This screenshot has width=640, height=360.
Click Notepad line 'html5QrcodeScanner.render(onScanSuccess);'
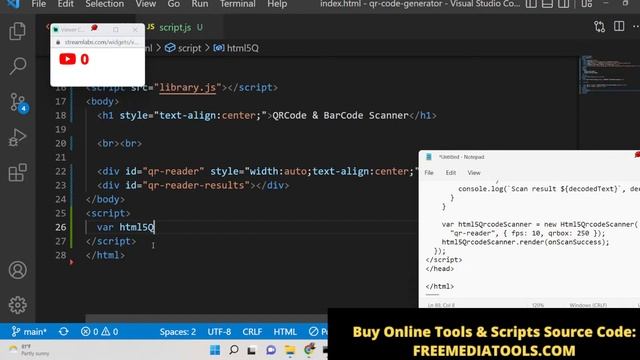(x=525, y=242)
